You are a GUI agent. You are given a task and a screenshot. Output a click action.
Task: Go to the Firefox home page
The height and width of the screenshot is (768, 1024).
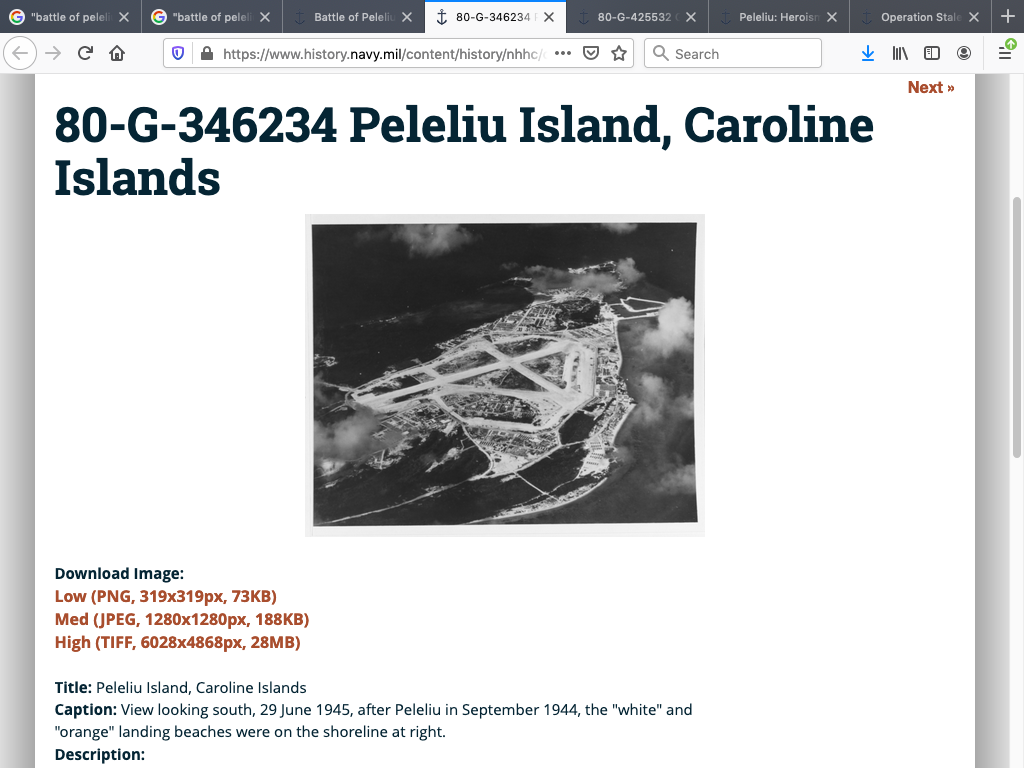click(x=117, y=54)
